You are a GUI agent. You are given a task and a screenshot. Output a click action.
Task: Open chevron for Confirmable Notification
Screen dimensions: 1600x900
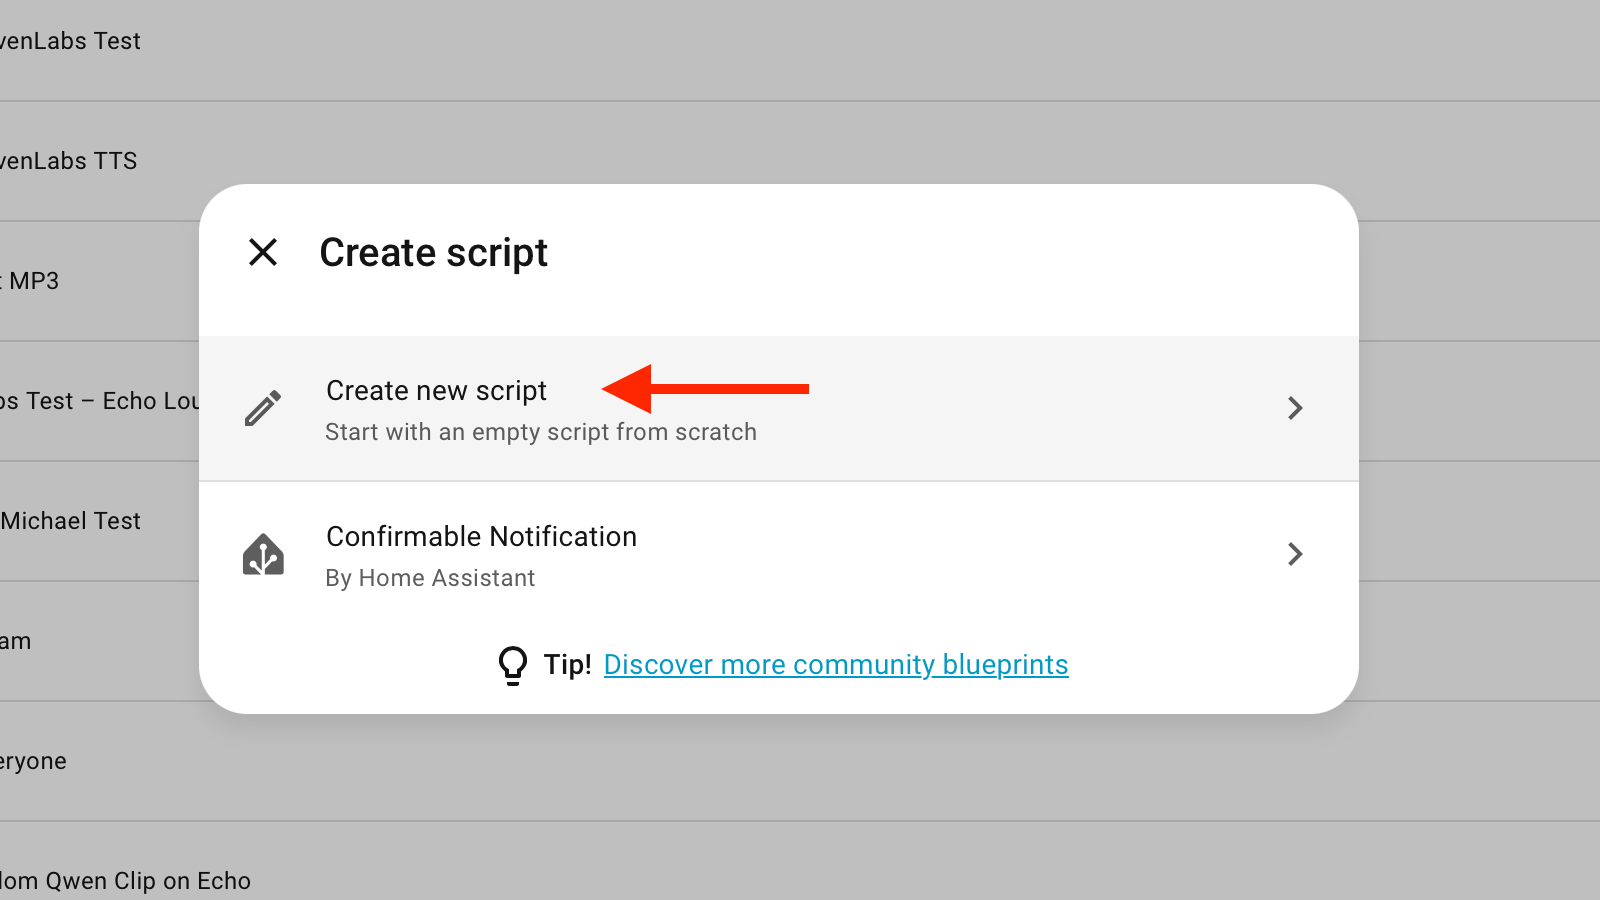[1295, 554]
